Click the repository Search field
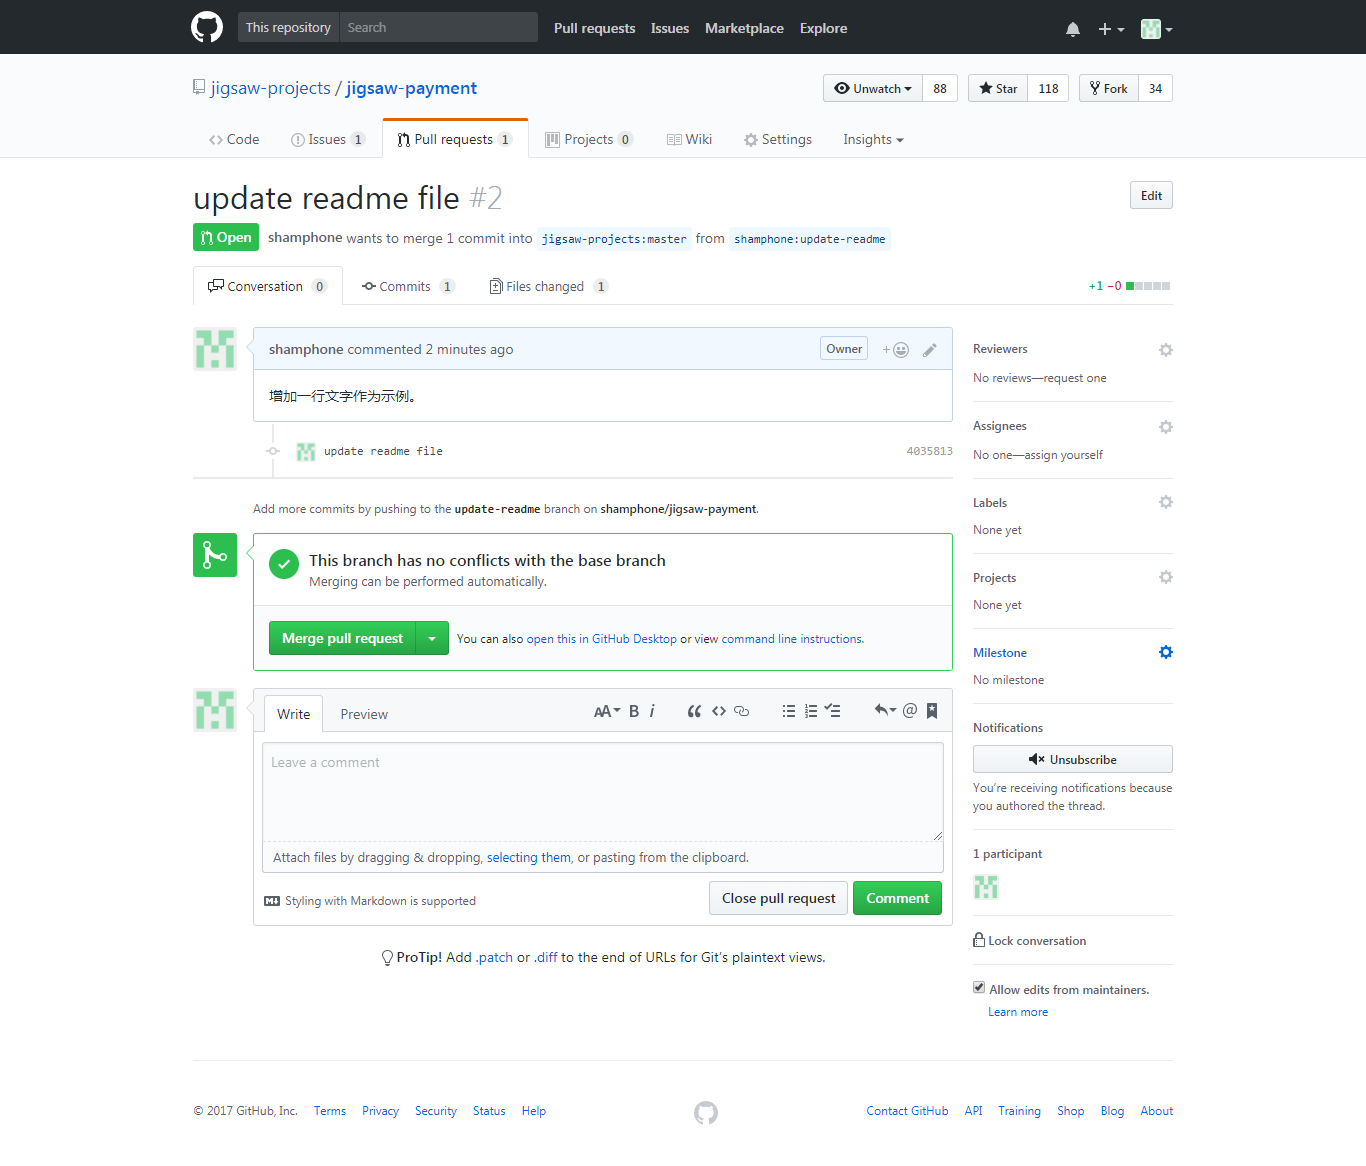Image resolution: width=1366 pixels, height=1166 pixels. point(438,27)
